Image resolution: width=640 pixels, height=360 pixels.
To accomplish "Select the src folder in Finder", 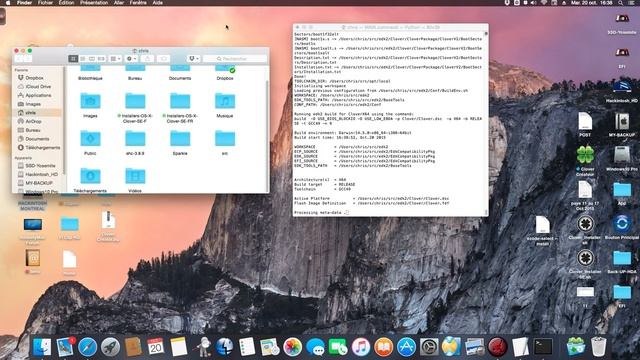I will coord(225,143).
